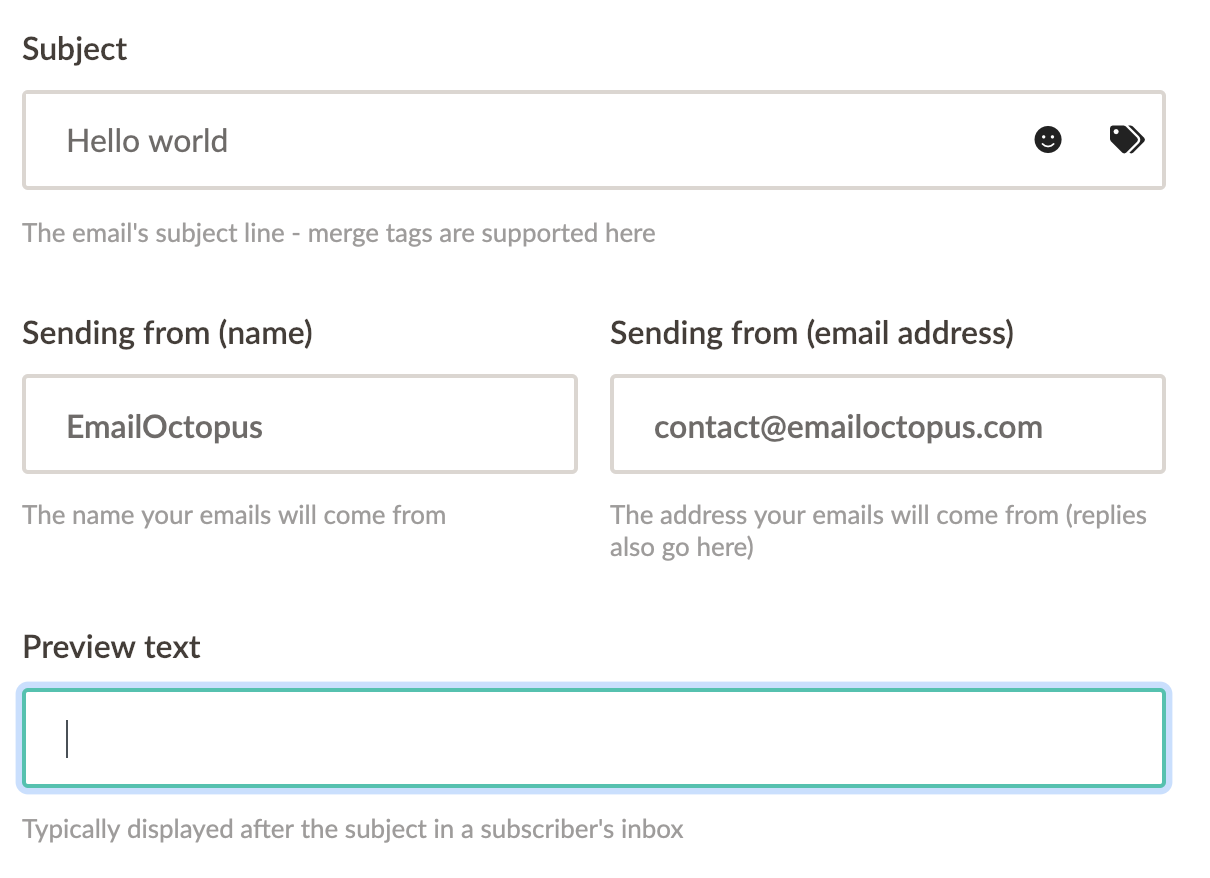Click 'The name your emails will come from' hint
Viewport: 1210px width, 878px height.
click(x=234, y=516)
